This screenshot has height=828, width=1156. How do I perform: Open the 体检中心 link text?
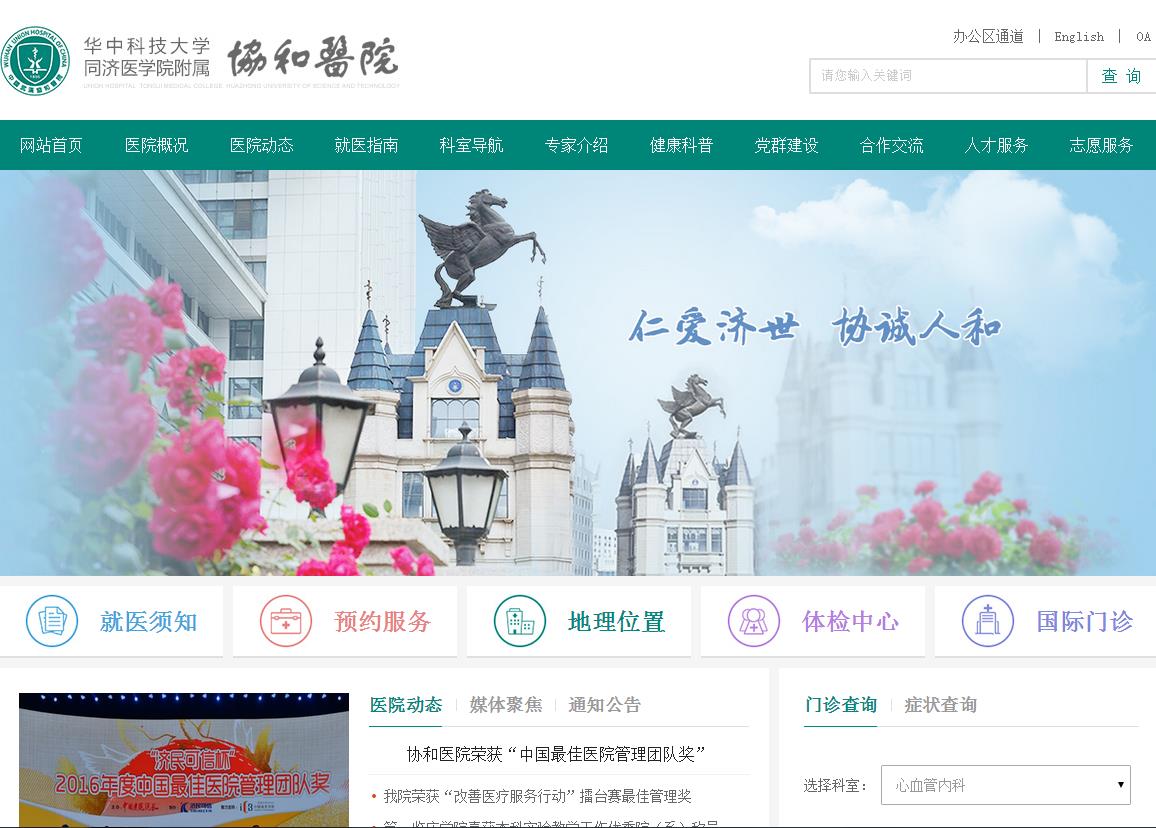coord(850,622)
